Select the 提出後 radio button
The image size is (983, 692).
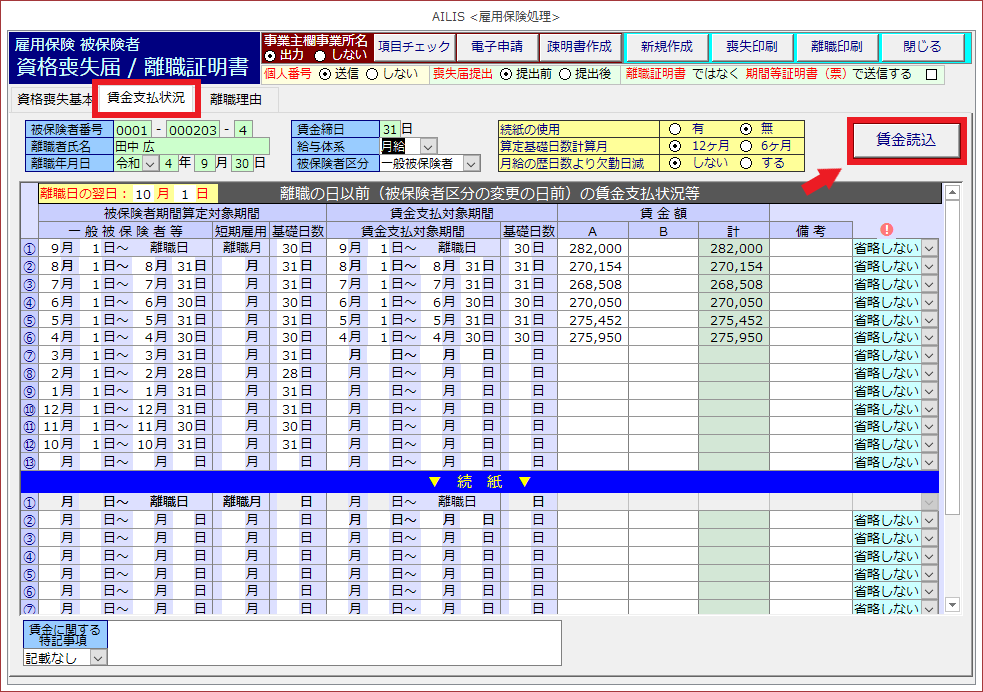pyautogui.click(x=565, y=74)
